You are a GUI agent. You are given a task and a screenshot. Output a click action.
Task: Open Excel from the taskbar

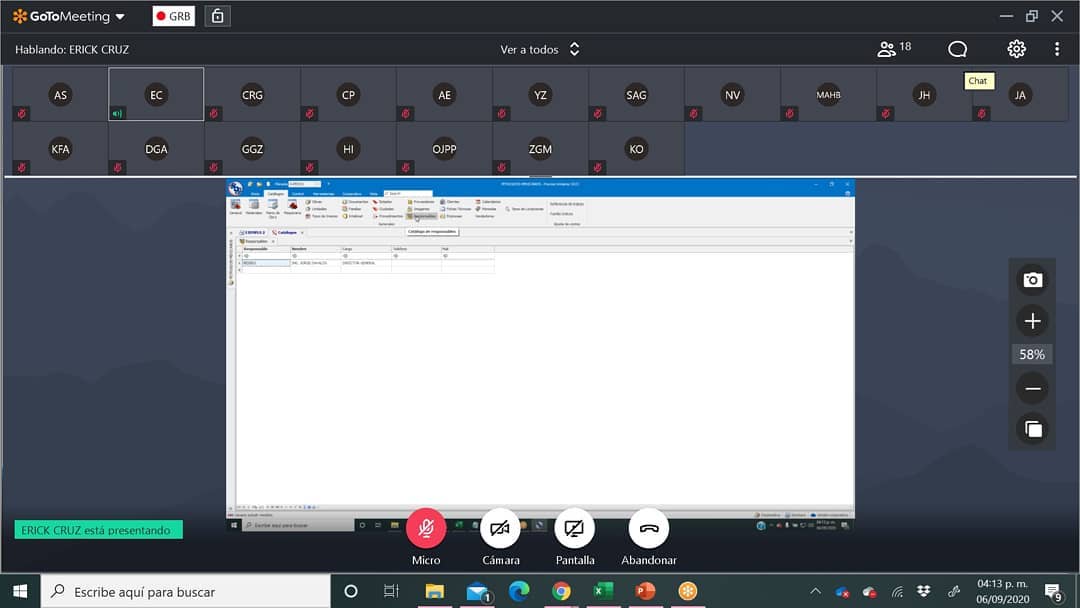[603, 591]
